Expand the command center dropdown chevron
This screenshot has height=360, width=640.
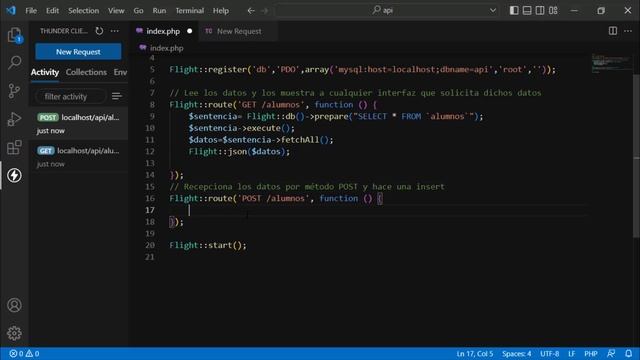click(x=493, y=11)
